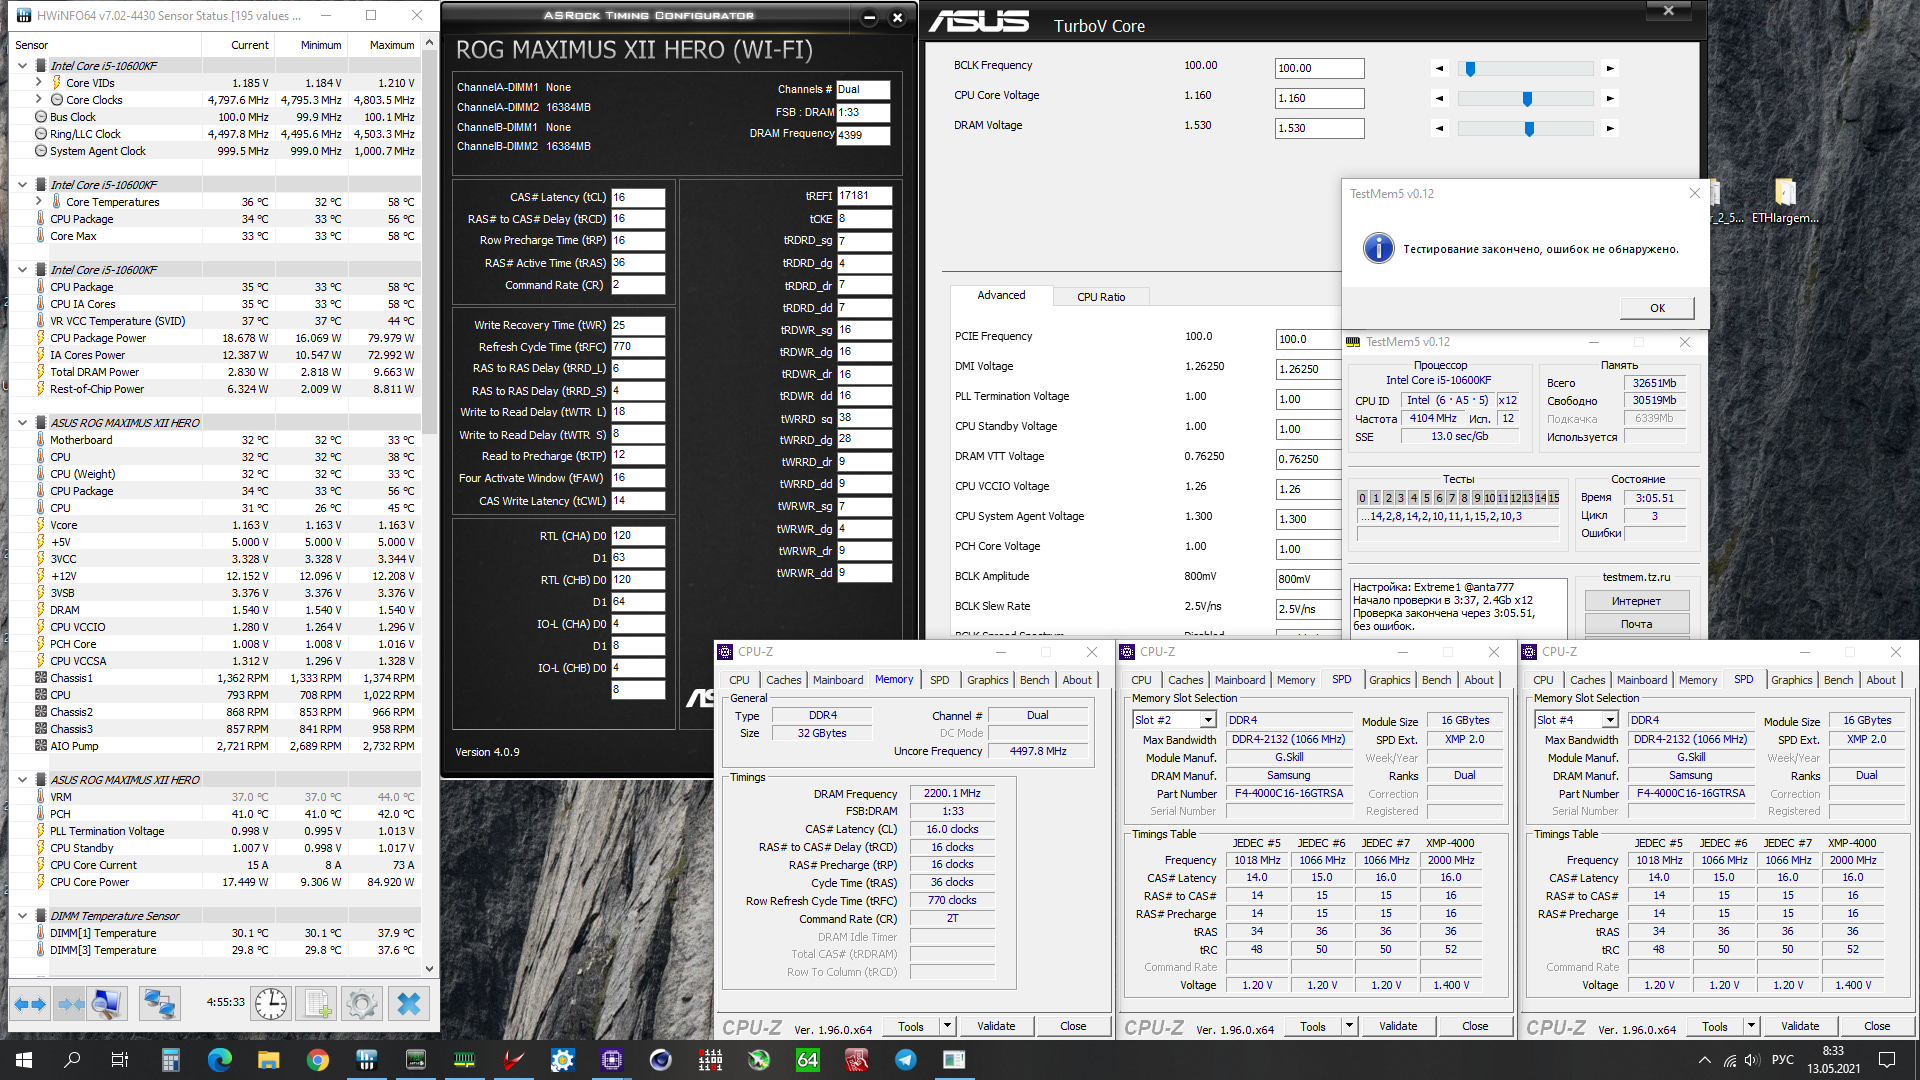Click the expand/collapse arrows icon in HWiNFO toolbar
Screen dimensions: 1920x1080
pos(30,1003)
